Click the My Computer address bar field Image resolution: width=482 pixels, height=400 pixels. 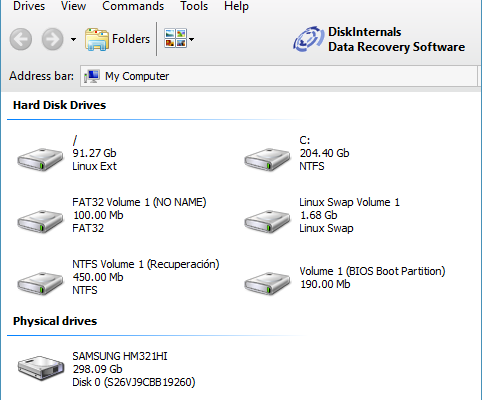(279, 76)
